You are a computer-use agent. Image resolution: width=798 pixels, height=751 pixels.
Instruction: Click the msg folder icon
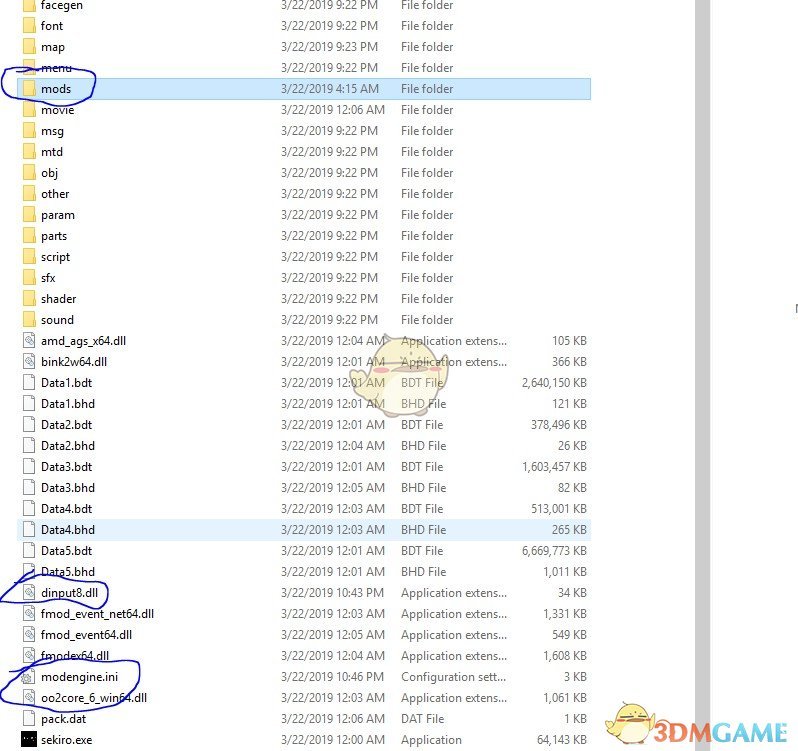point(29,131)
